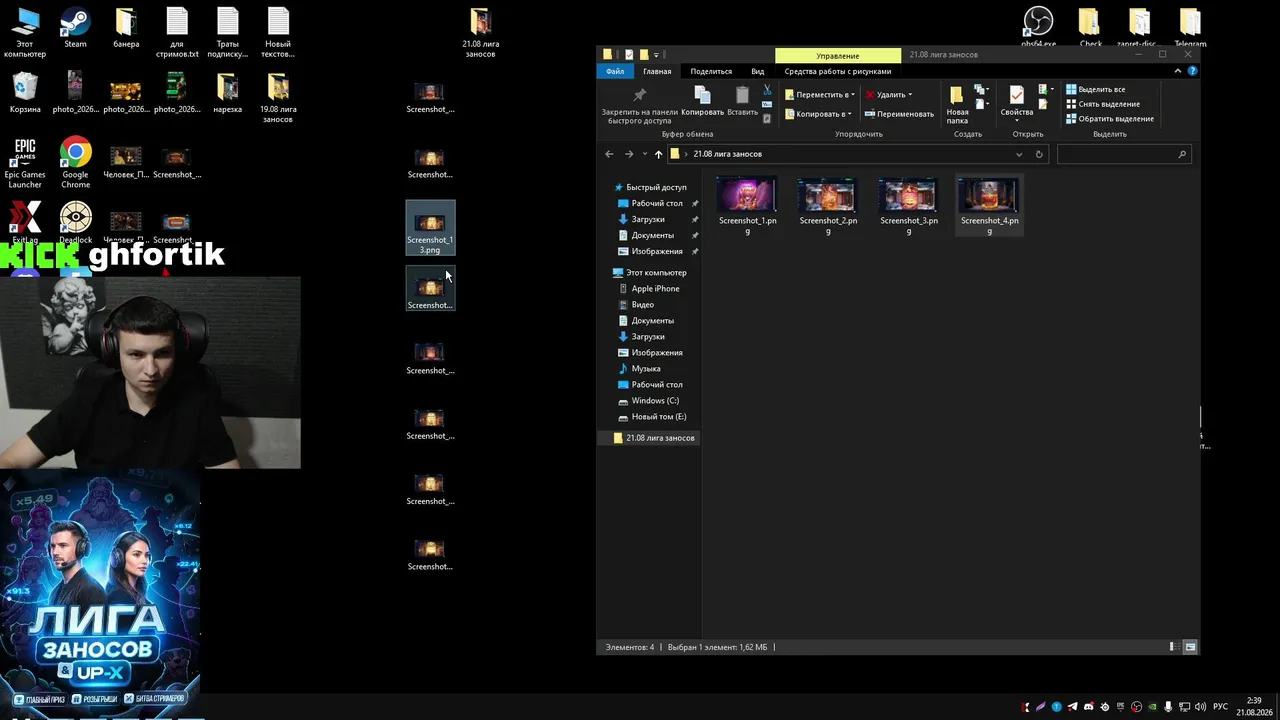Select the Screenshot_3.png thumbnail
1280x720 pixels.
[x=909, y=206]
